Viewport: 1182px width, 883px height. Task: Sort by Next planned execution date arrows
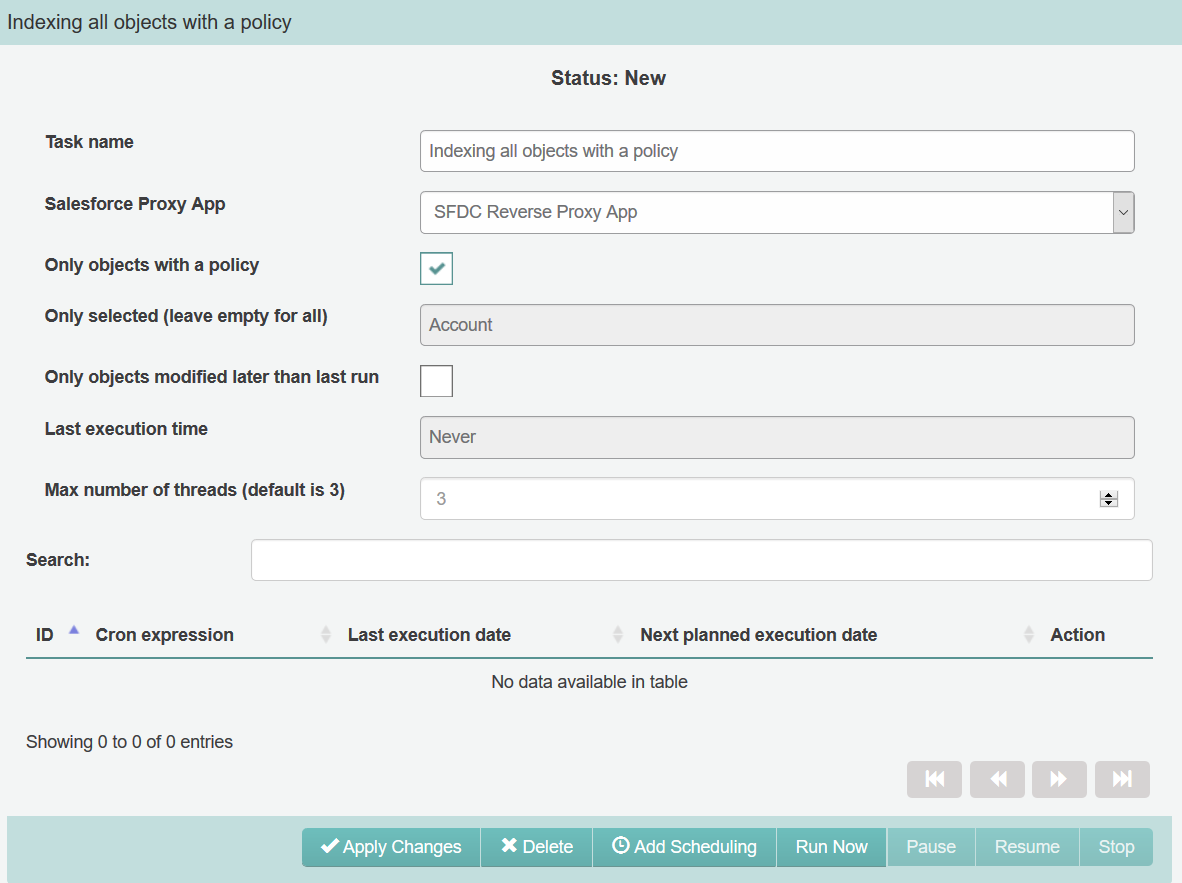pos(1029,634)
